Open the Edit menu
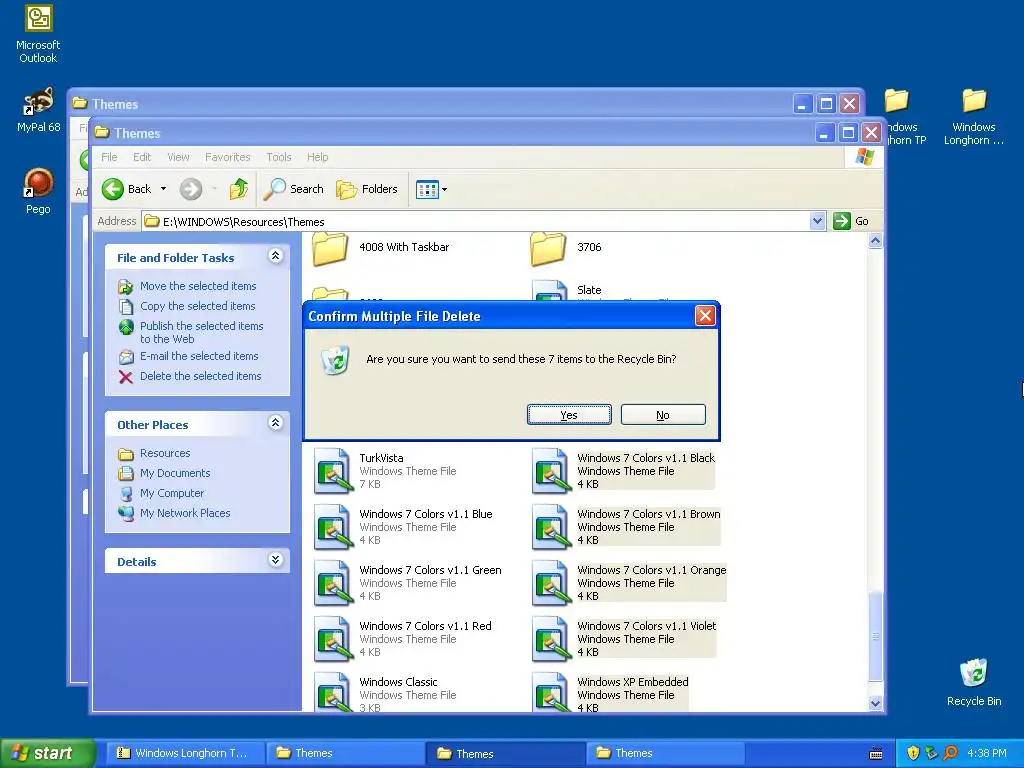The height and width of the screenshot is (768, 1024). click(142, 157)
